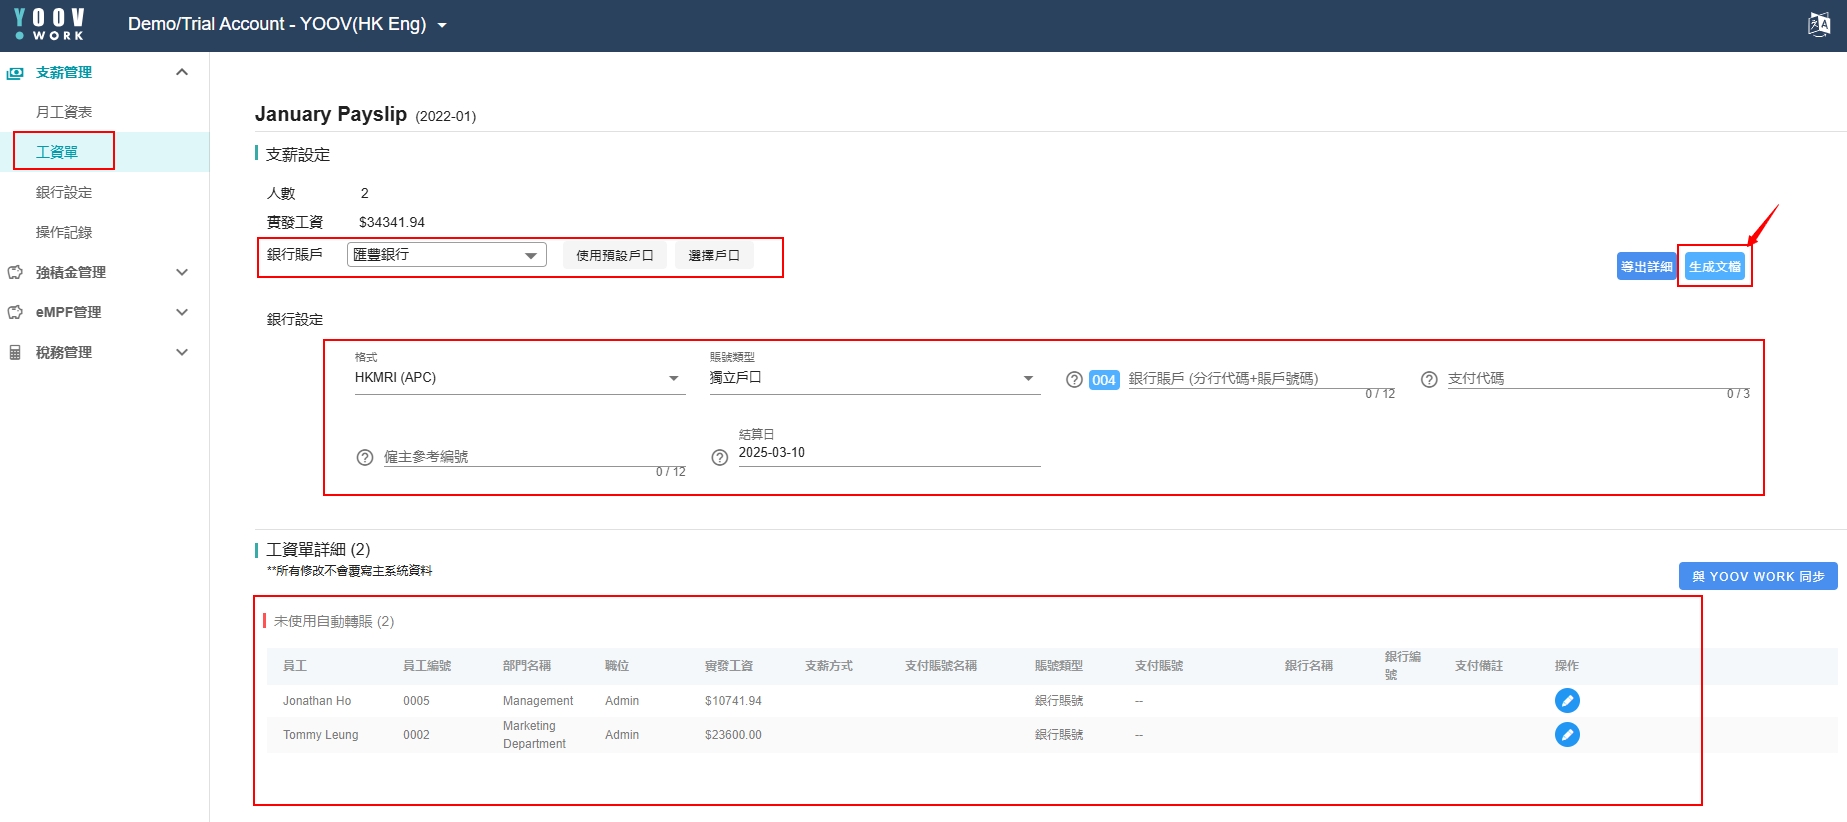Open the 匯豐銀行 bank account dropdown
This screenshot has width=1847, height=822.
click(x=446, y=255)
